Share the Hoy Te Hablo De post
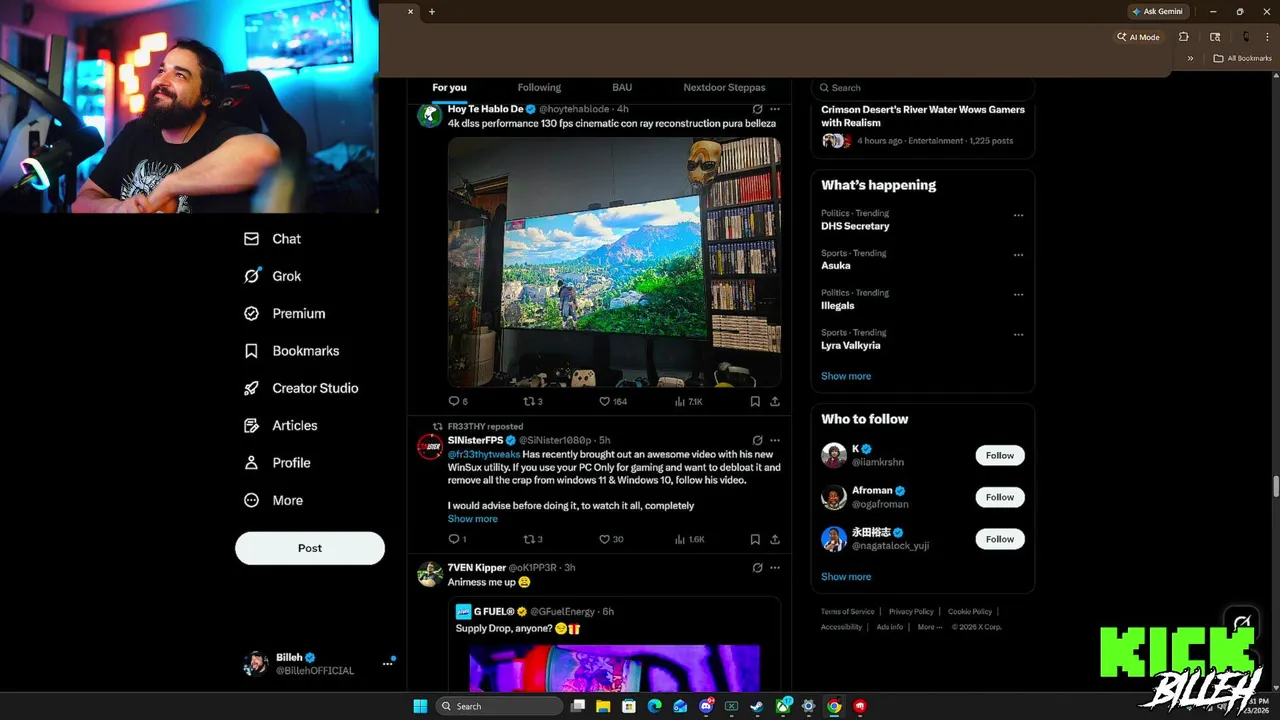This screenshot has width=1280, height=720. coord(774,401)
